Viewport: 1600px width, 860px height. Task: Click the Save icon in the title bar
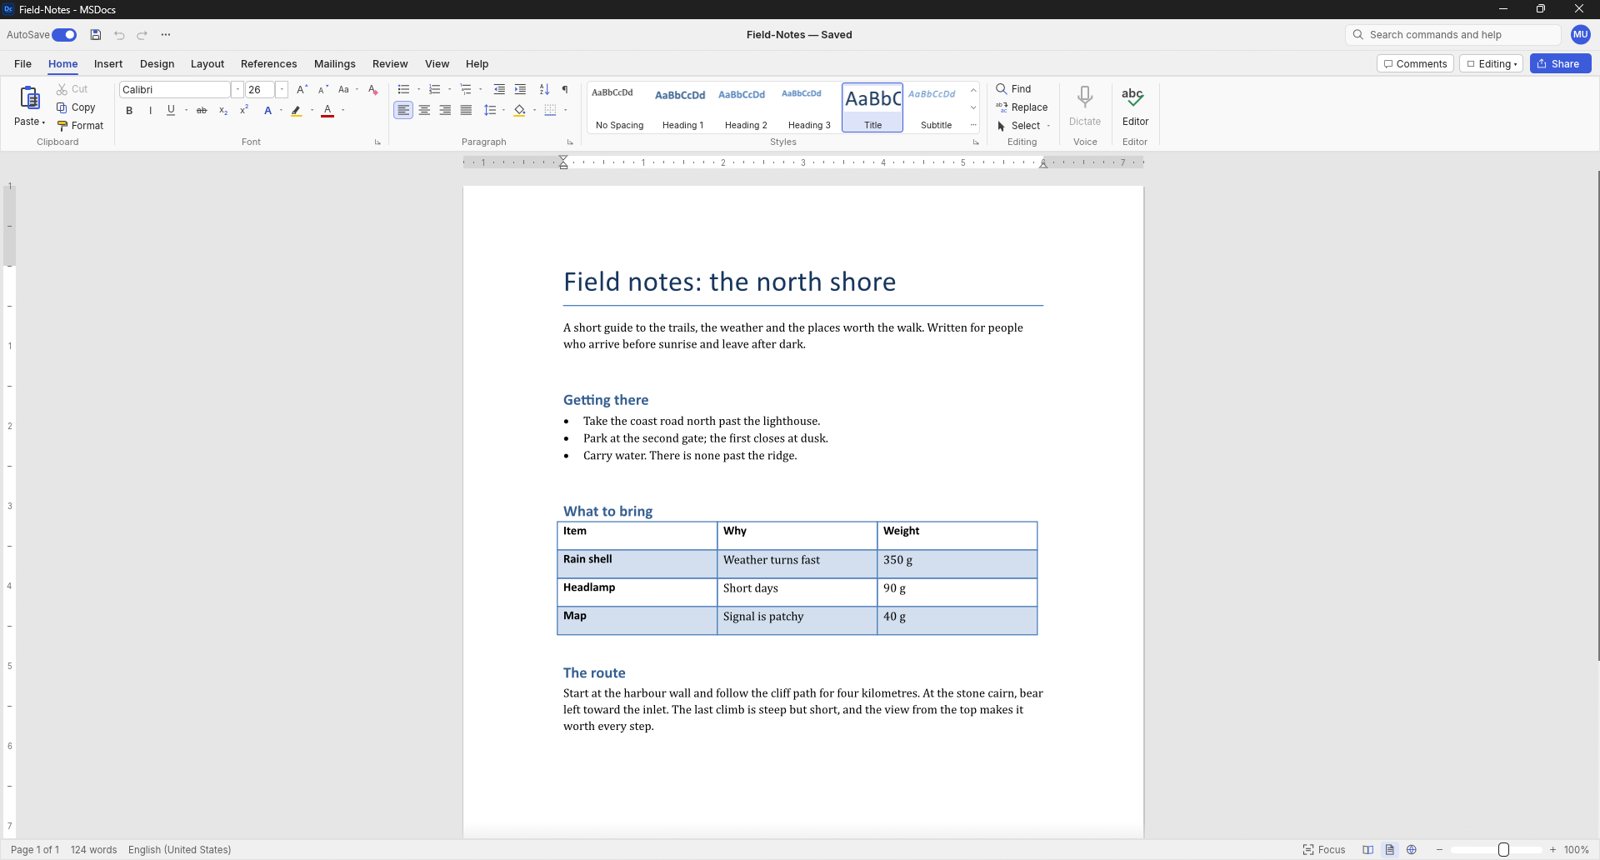pos(96,35)
